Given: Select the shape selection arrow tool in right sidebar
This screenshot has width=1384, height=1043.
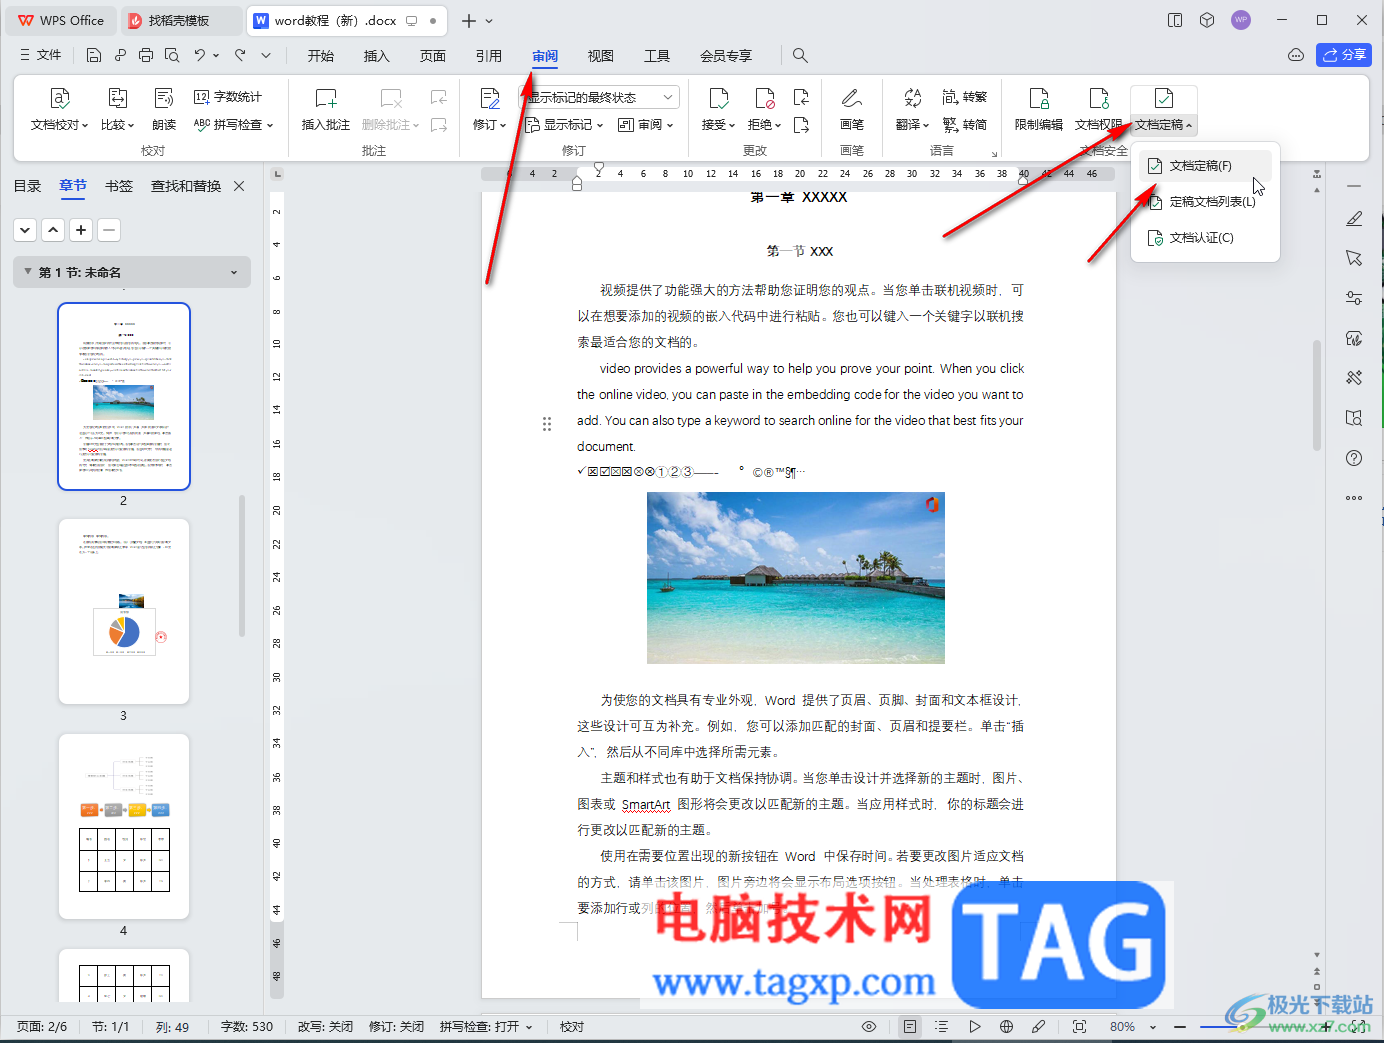Looking at the screenshot, I should coord(1354,258).
